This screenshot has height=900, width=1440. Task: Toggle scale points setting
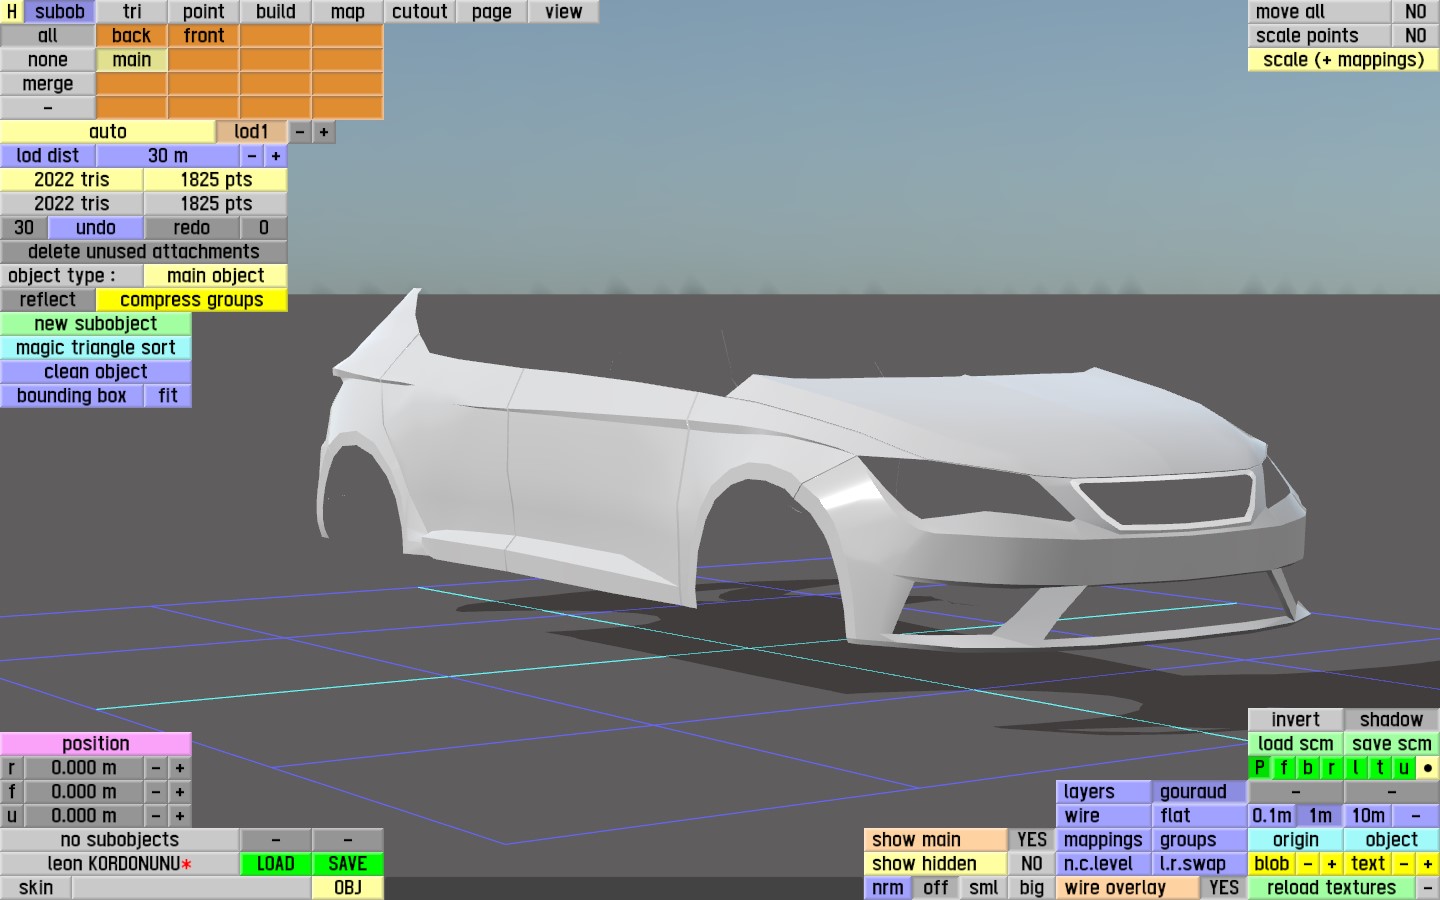coord(1416,36)
